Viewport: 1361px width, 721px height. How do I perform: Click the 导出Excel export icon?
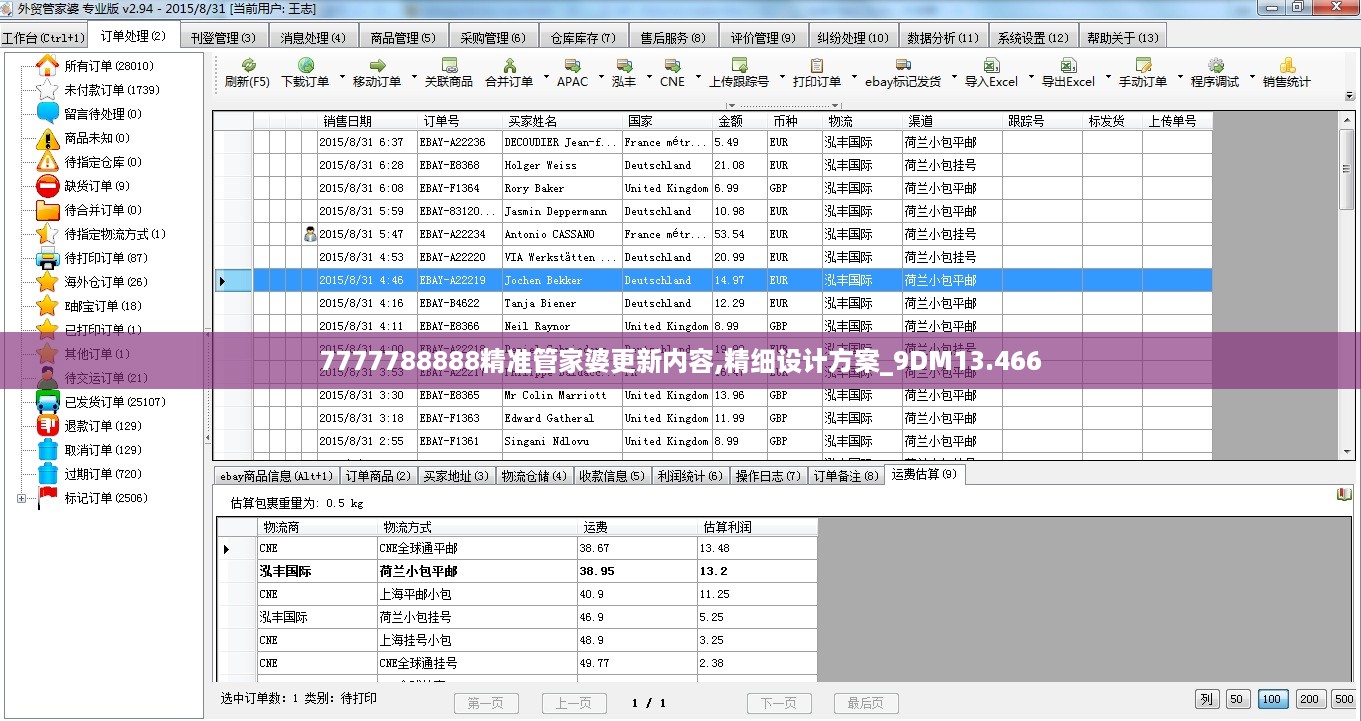(x=1068, y=66)
